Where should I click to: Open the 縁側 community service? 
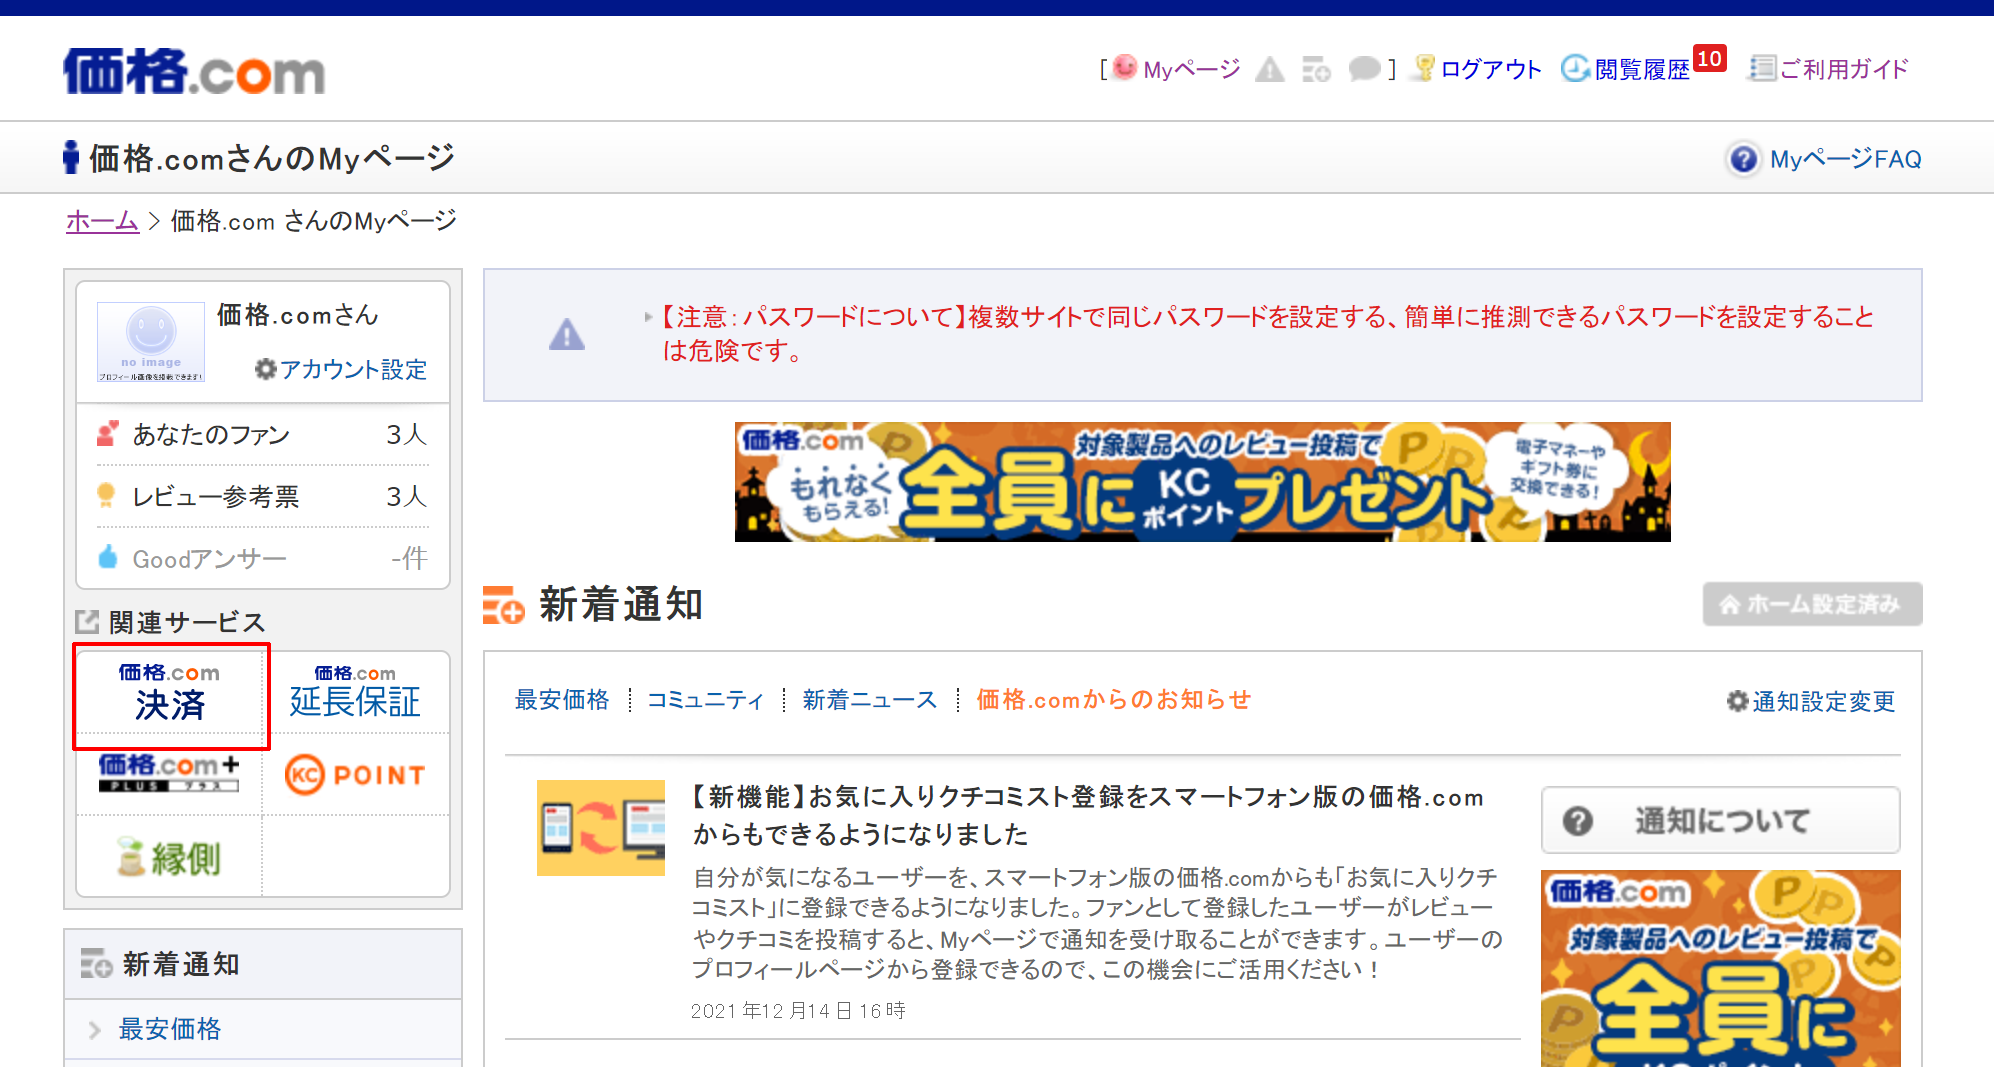pos(170,857)
